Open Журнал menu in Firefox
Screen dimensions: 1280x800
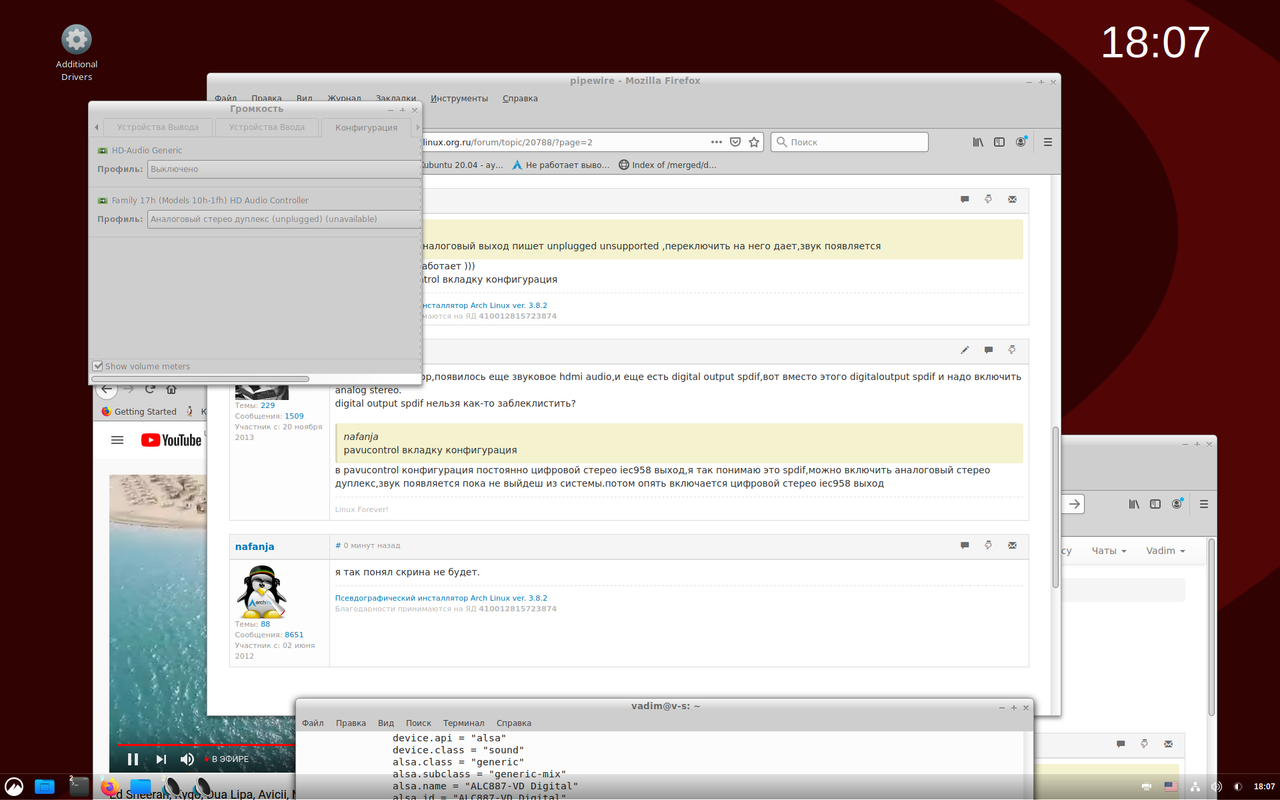344,98
